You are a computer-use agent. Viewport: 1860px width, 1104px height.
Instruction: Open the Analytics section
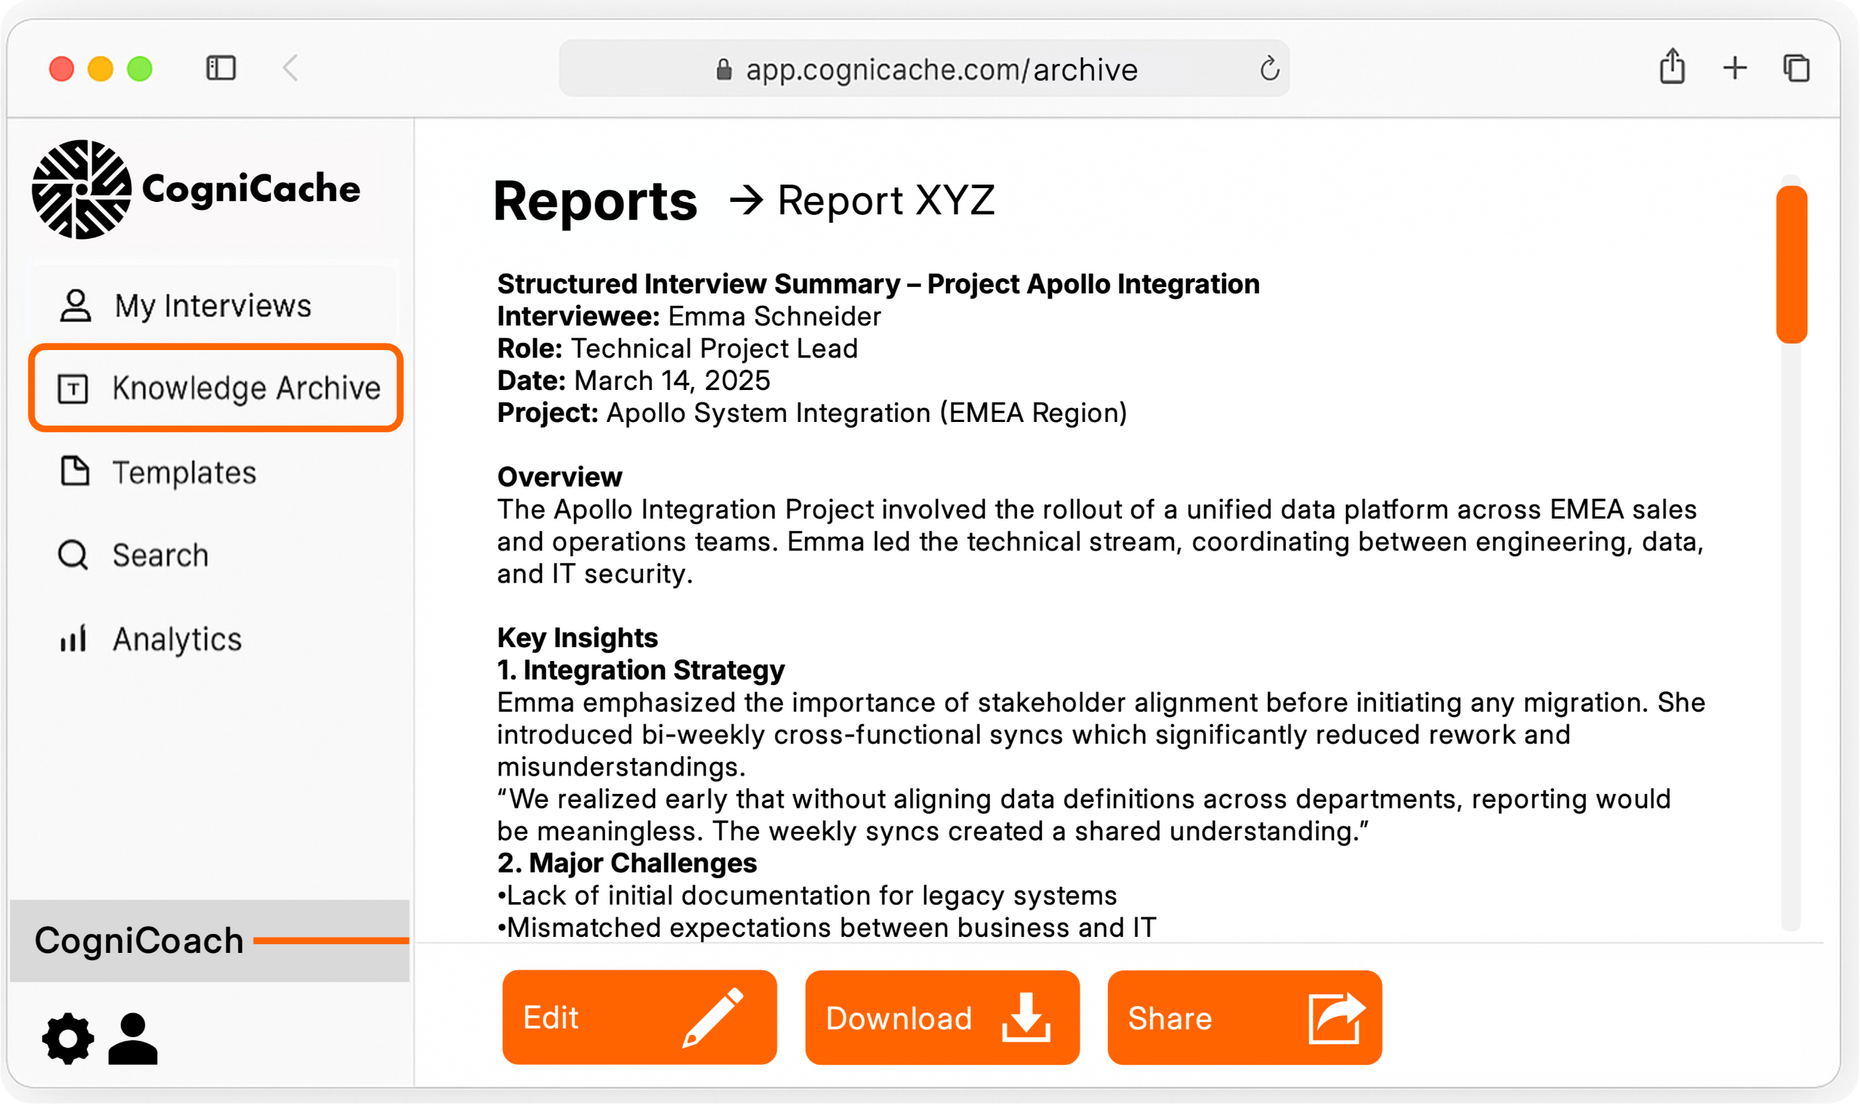(x=177, y=639)
